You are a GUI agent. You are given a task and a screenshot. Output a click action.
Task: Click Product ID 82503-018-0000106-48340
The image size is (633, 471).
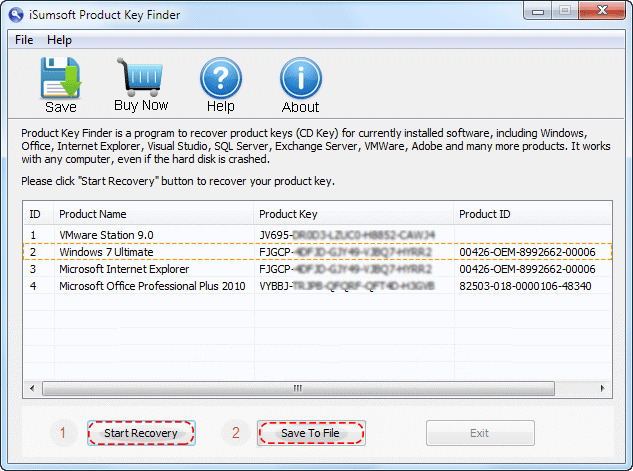(x=525, y=286)
